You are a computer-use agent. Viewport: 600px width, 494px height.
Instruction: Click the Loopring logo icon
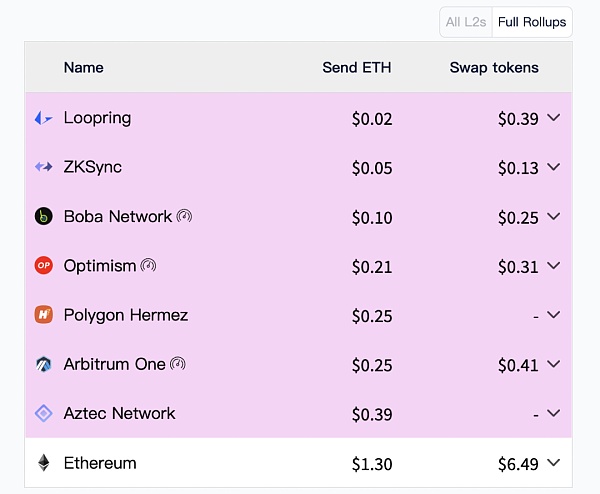pyautogui.click(x=43, y=118)
